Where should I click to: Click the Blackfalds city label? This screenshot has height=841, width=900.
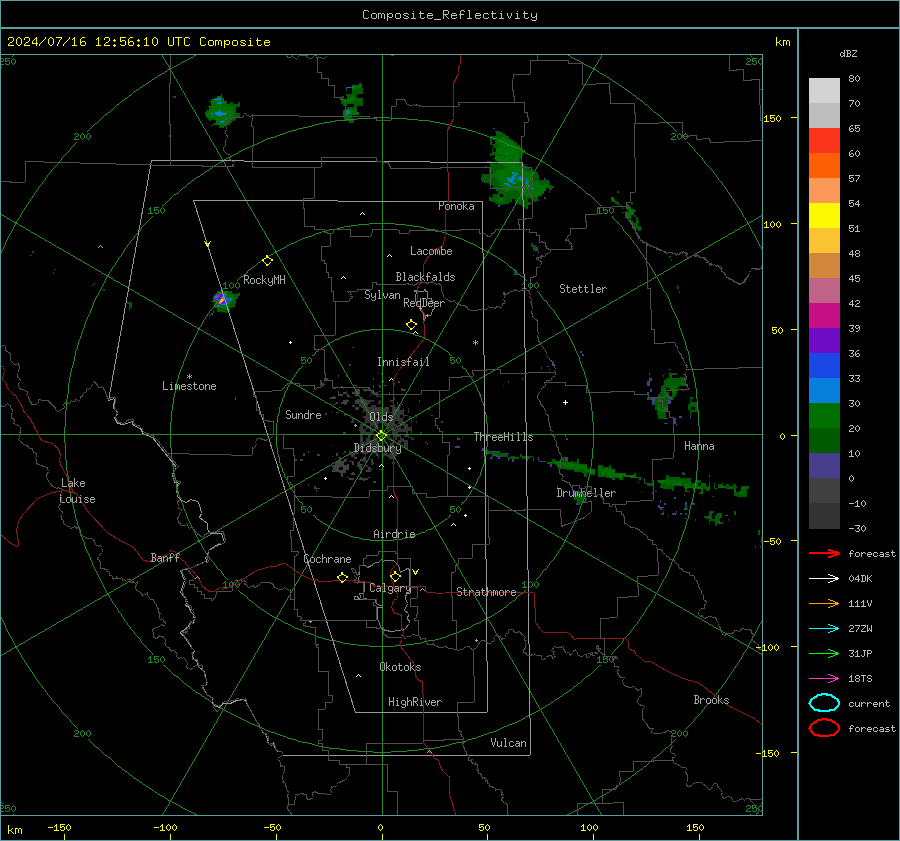[x=425, y=277]
